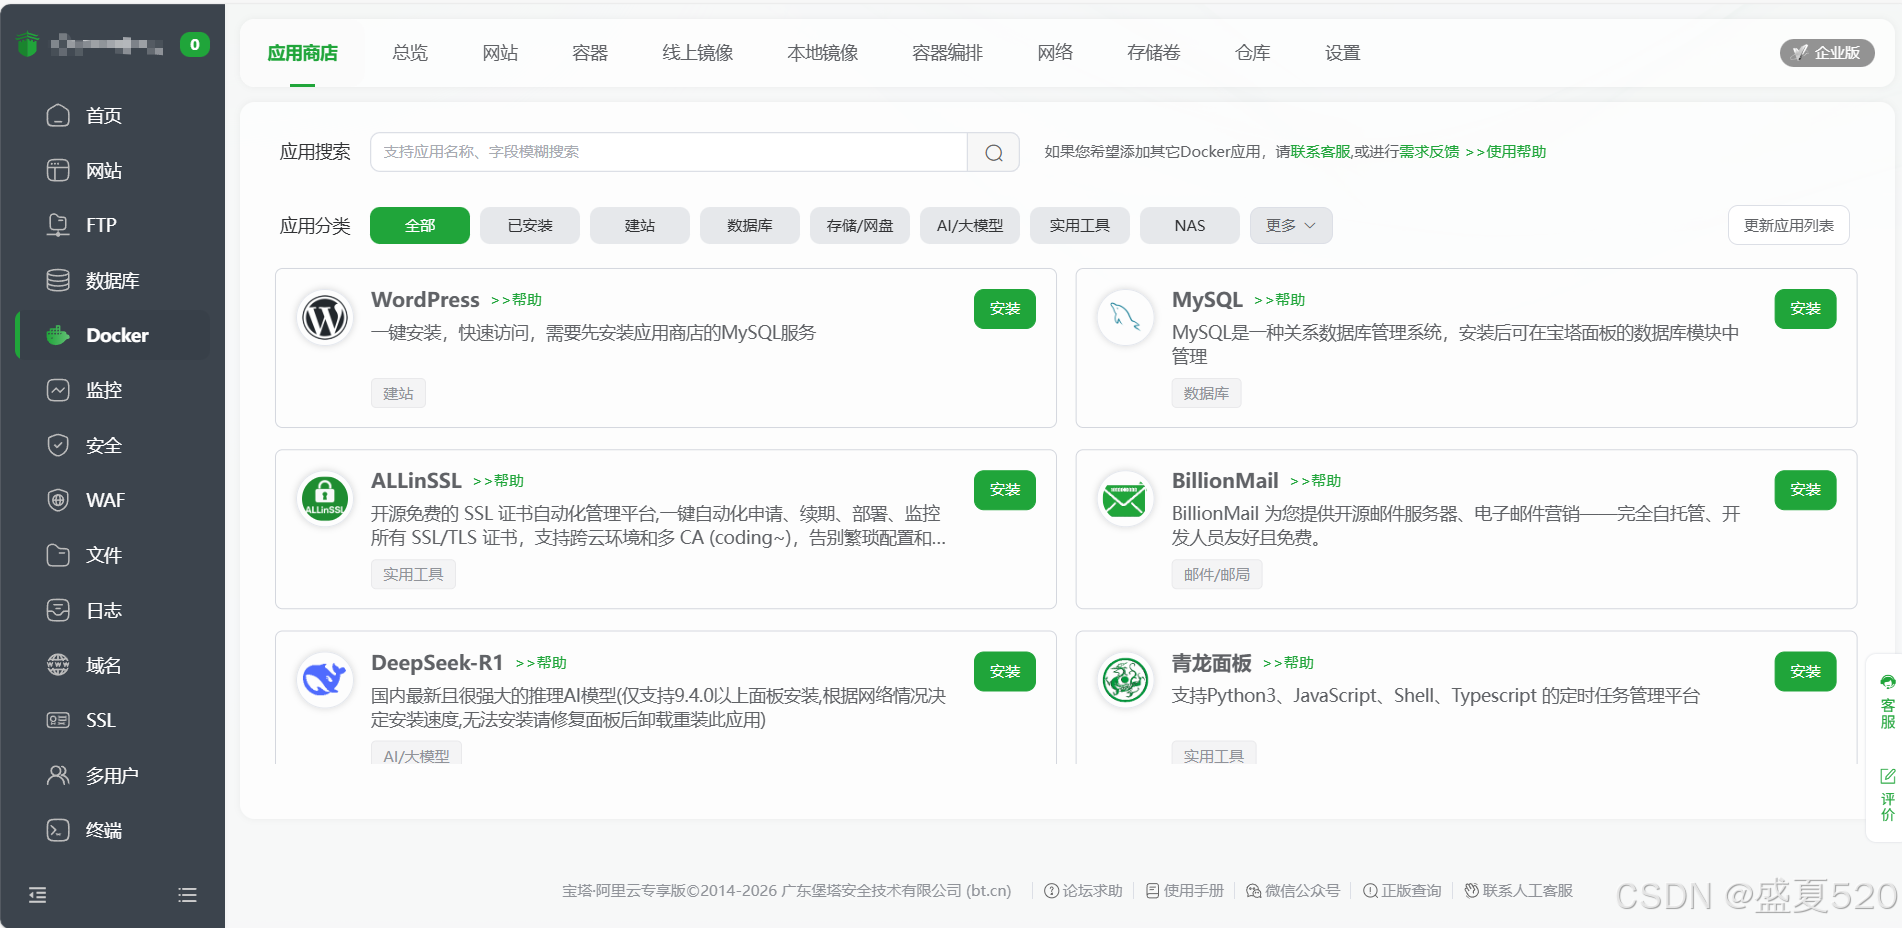
Task: Open the 终端 terminal icon
Action: (x=58, y=830)
